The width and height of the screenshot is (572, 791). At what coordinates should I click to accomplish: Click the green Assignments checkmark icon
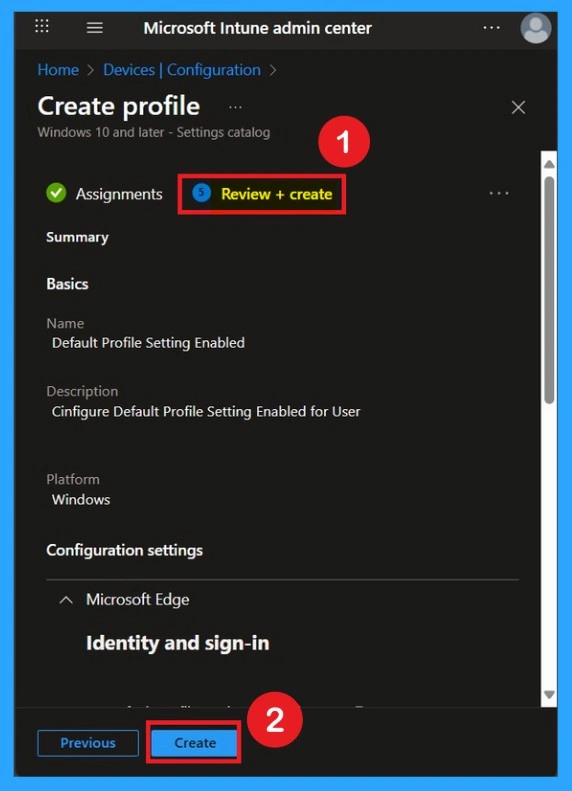tap(56, 193)
